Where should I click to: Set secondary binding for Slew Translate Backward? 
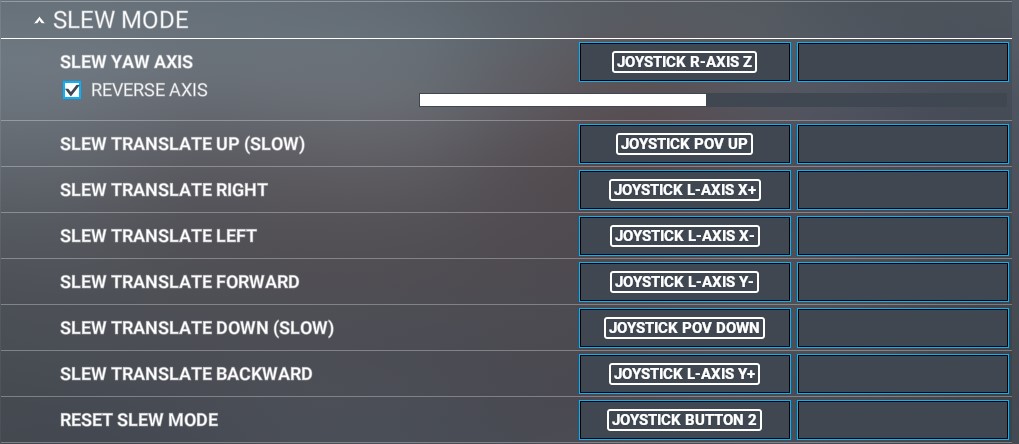click(902, 374)
